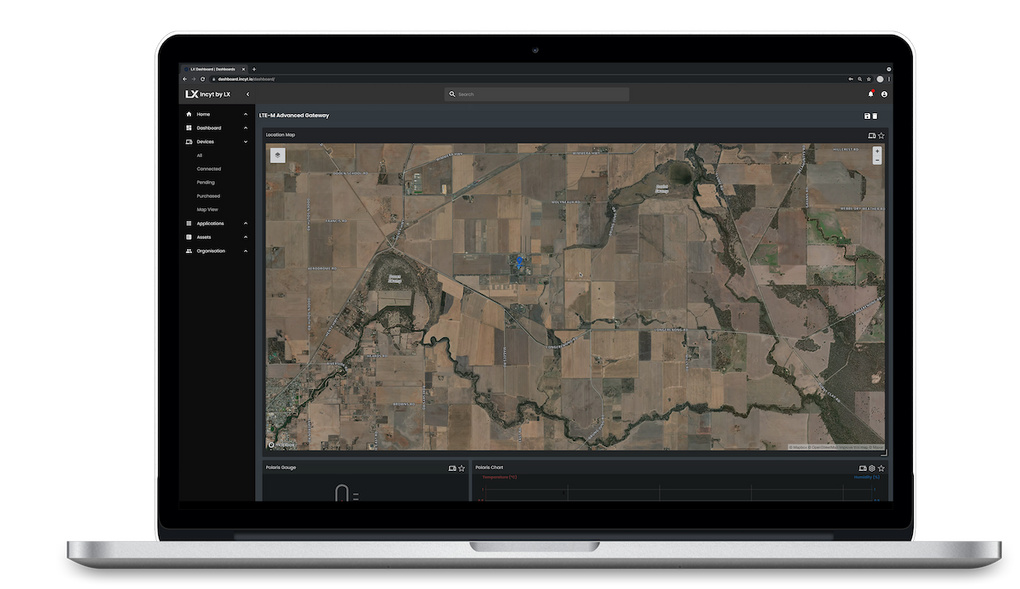Select Map View in Devices submenu
Screen dimensions: 1020x589
(x=207, y=210)
